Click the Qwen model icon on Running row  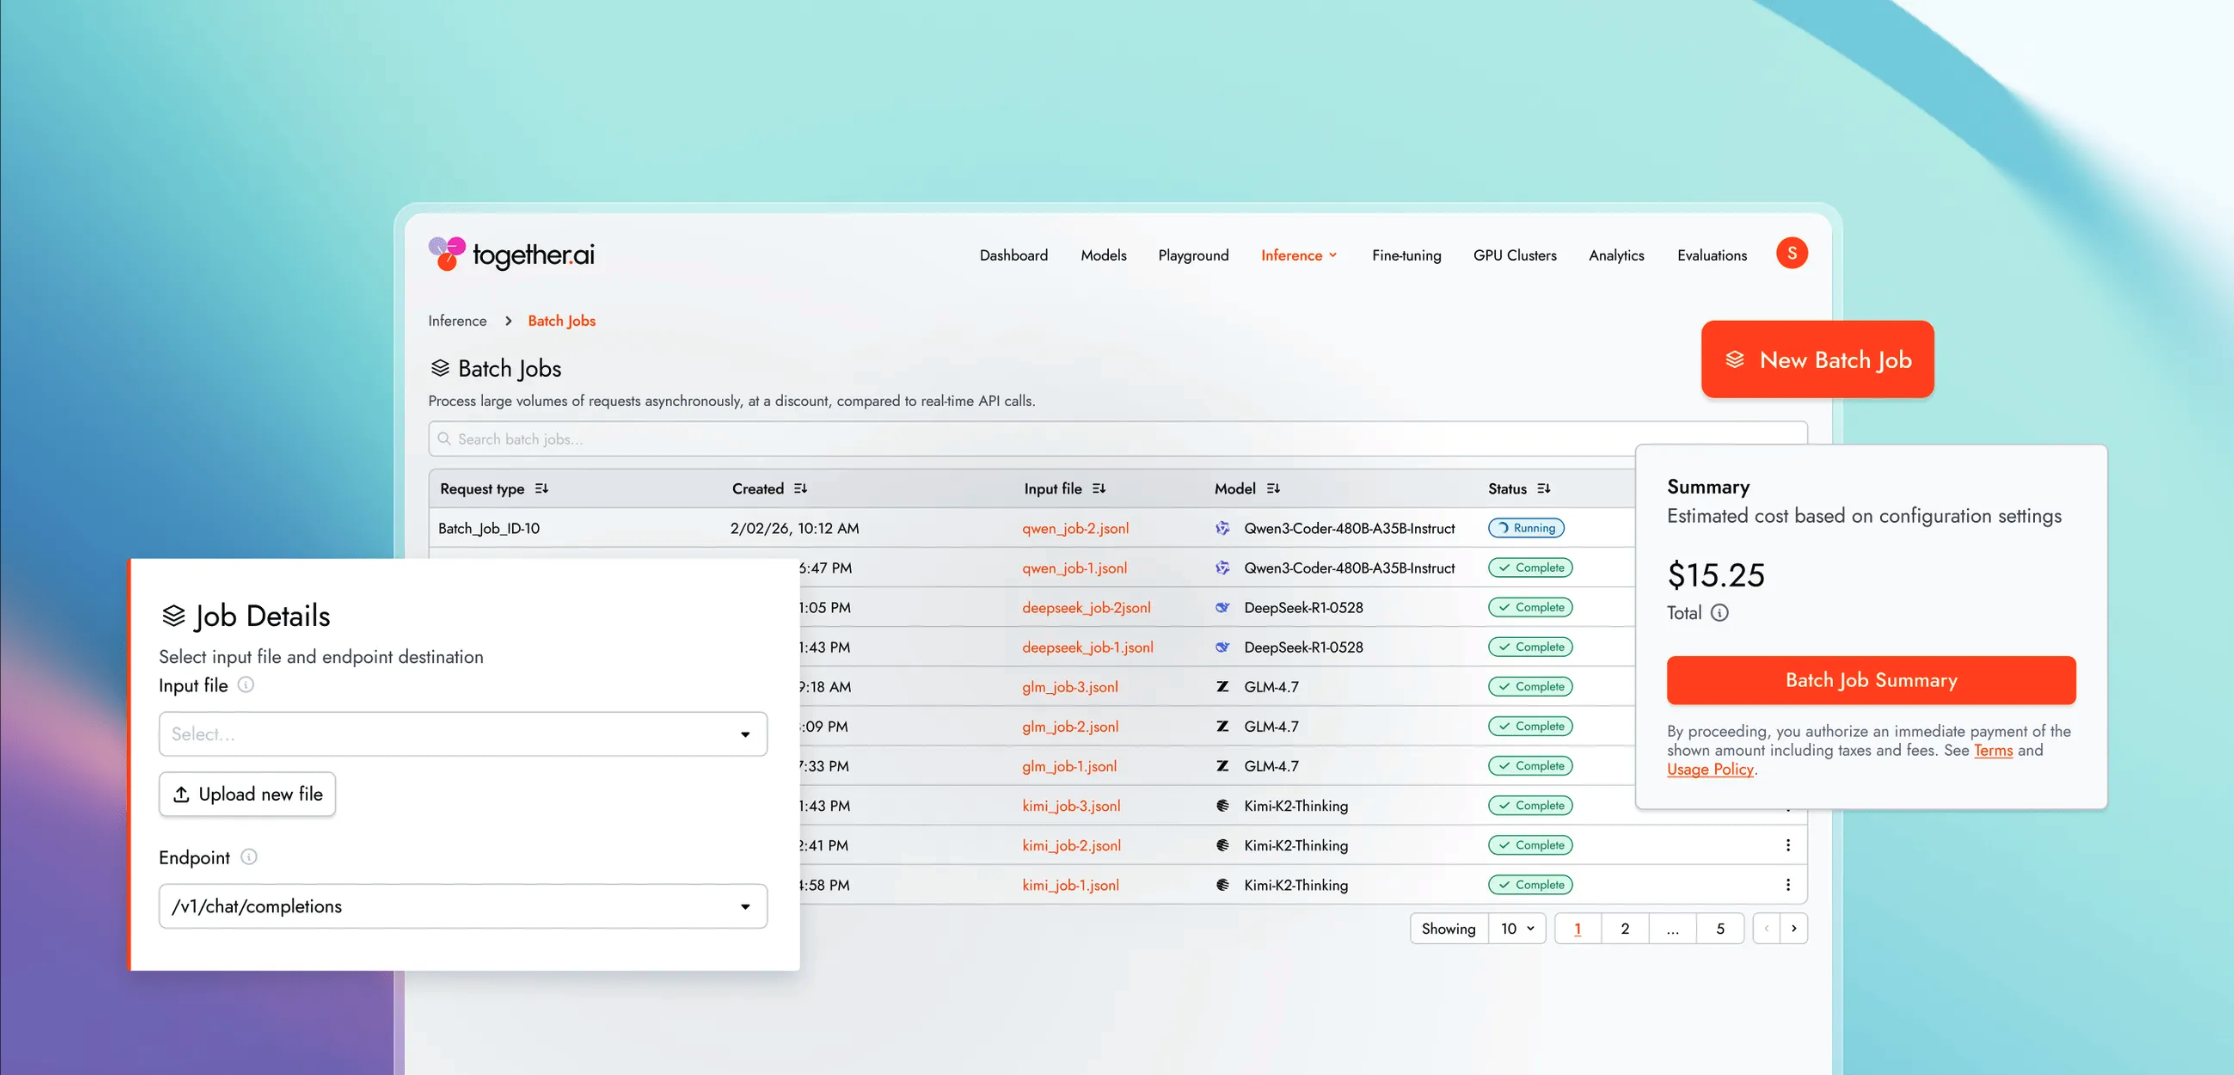point(1222,528)
